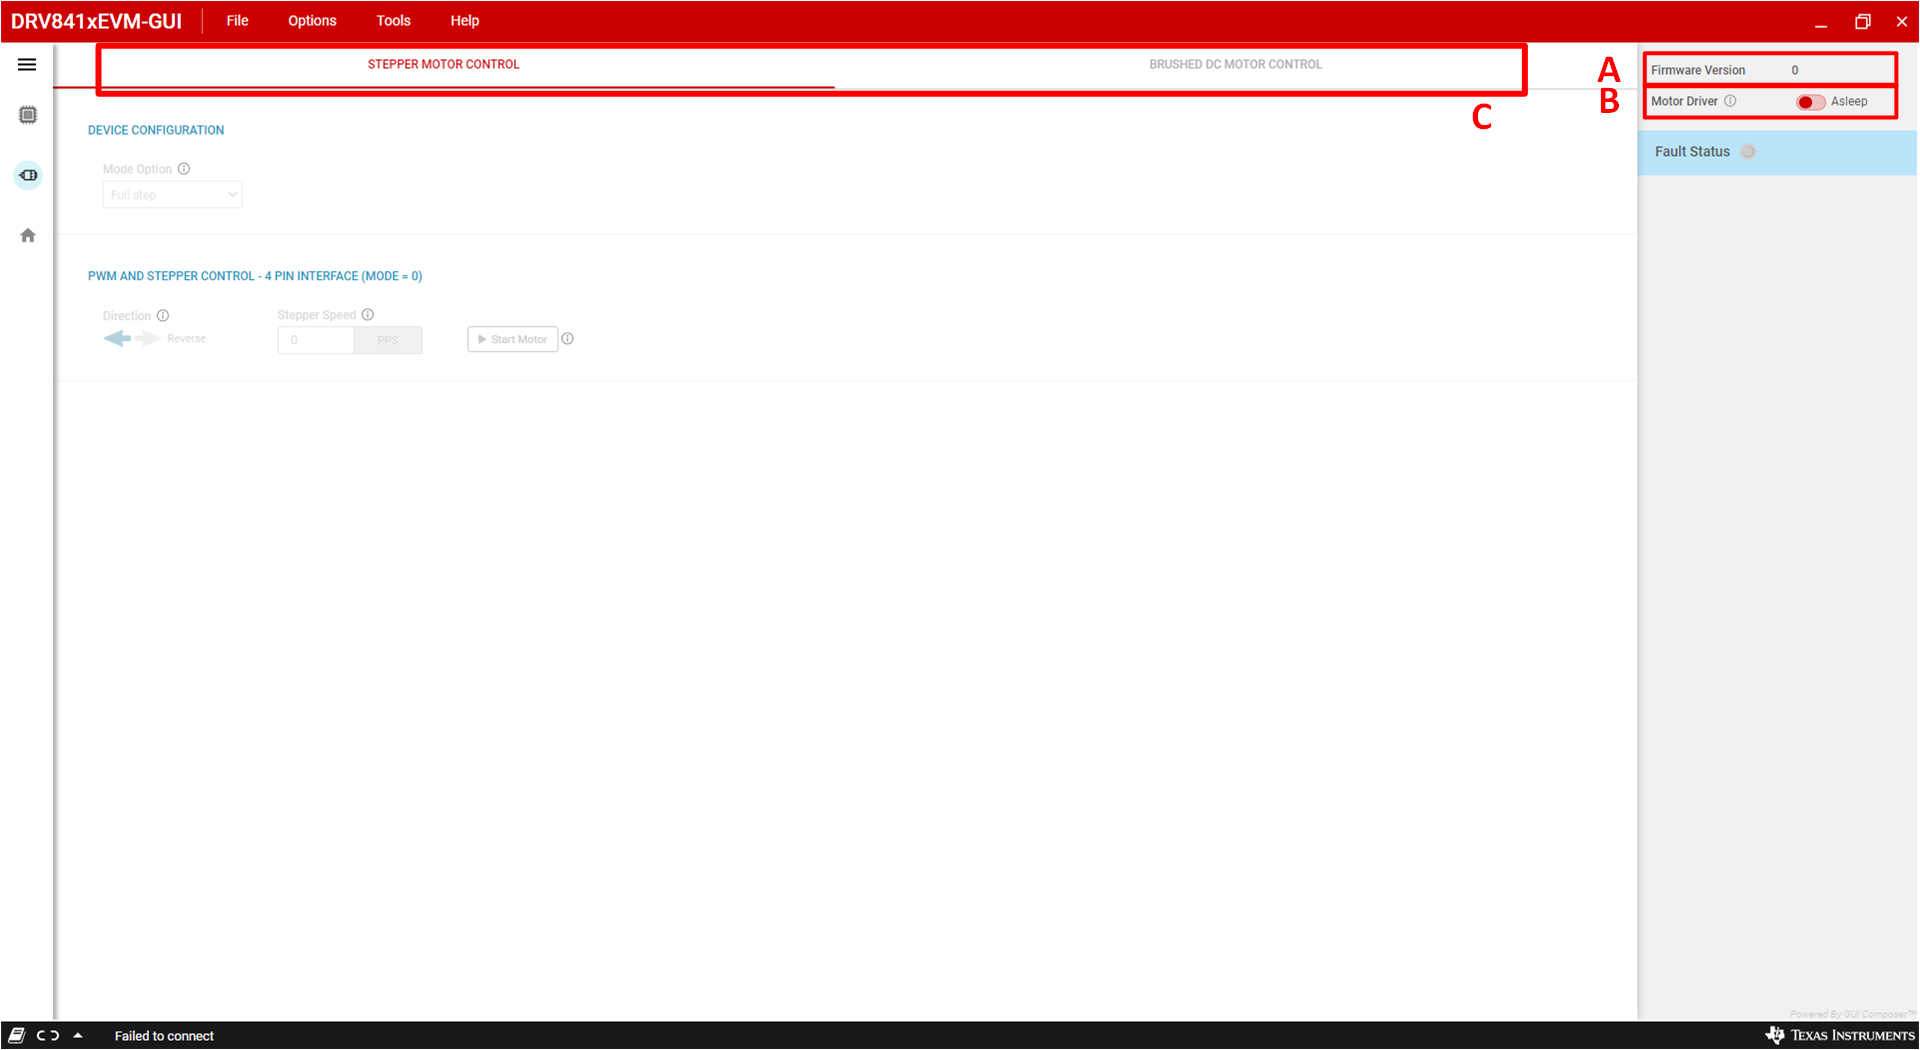Expand the status bar up-arrow panel
The height and width of the screenshot is (1050, 1920).
78,1035
